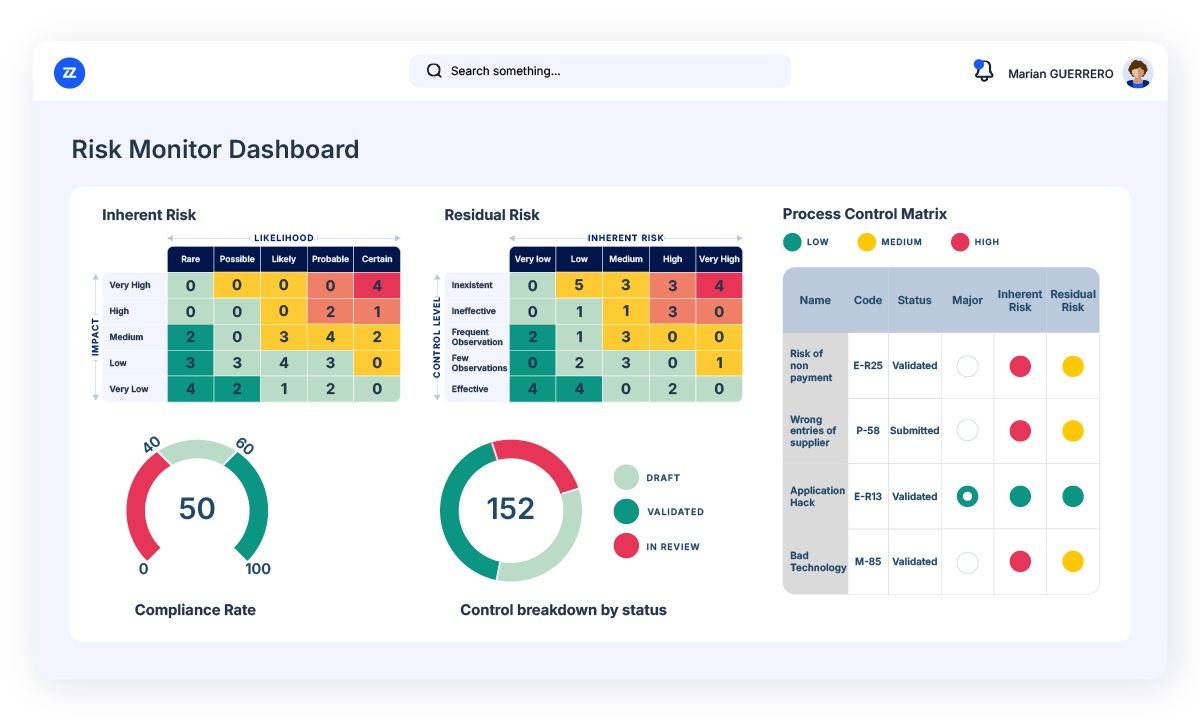Select the 'Application Hack' row name
This screenshot has width=1200, height=720.
point(817,496)
